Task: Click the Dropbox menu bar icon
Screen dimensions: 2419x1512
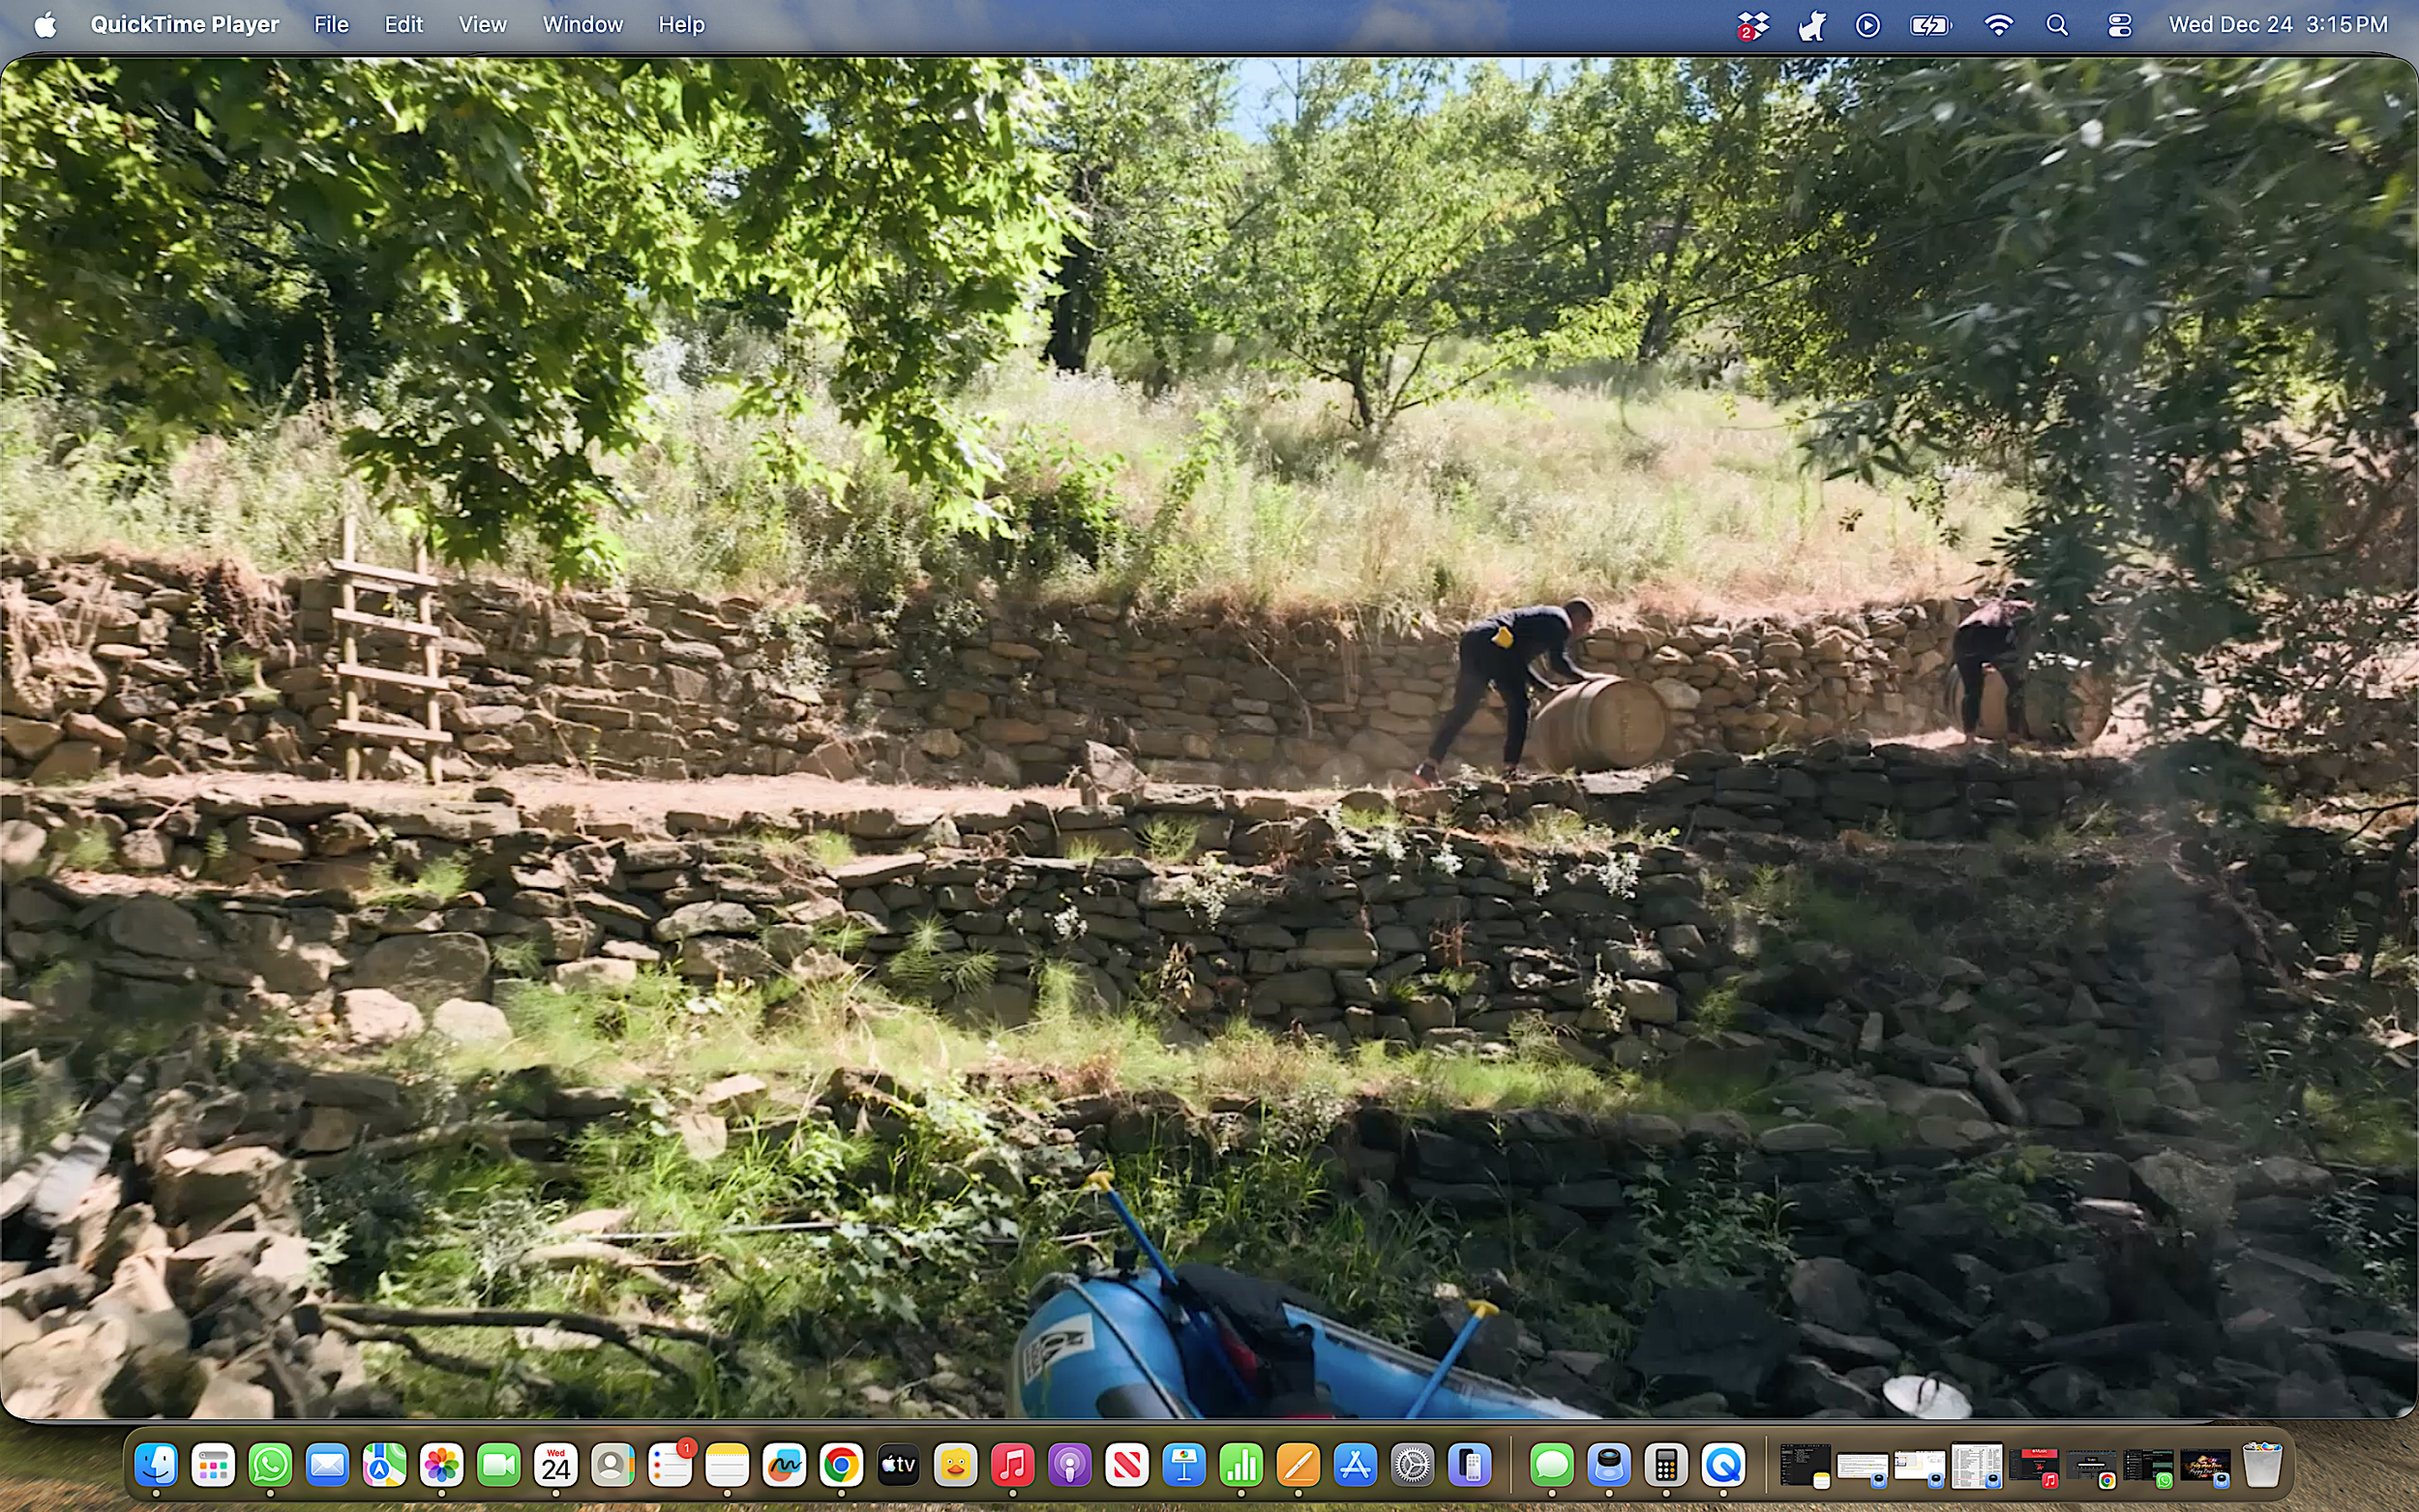Action: point(1754,24)
